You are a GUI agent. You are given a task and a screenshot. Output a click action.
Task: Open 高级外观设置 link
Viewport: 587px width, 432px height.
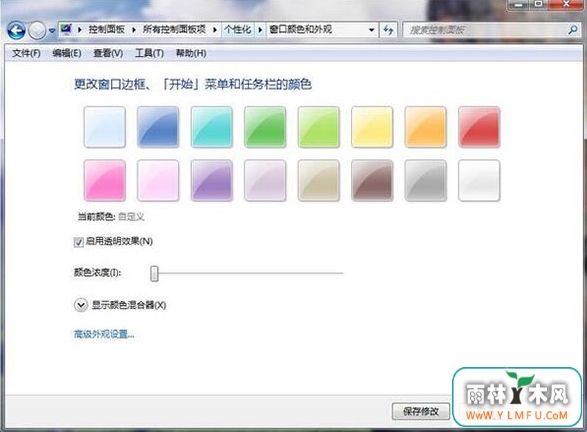104,334
